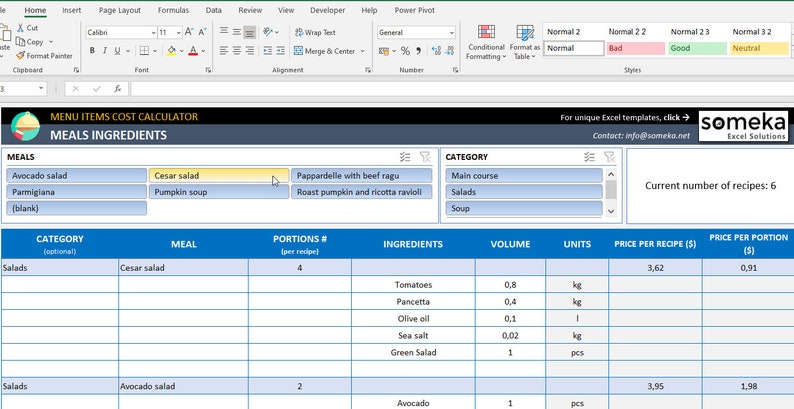The height and width of the screenshot is (409, 794).
Task: Go to the Data tab
Action: tap(214, 10)
